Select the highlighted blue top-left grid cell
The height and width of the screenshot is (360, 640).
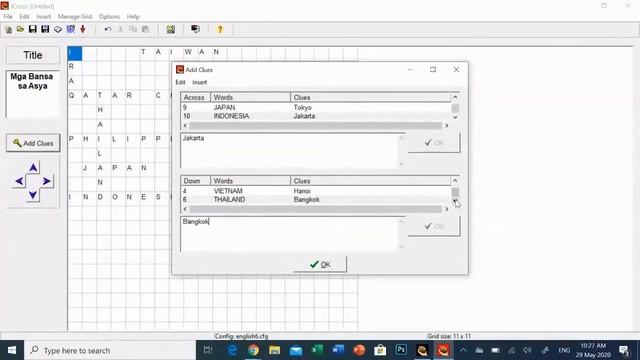click(75, 53)
